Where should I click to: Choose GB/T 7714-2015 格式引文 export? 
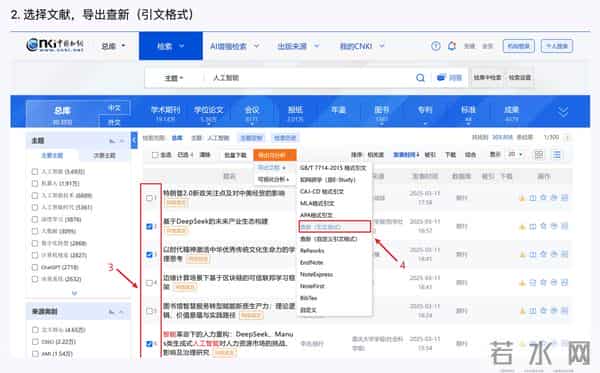point(333,168)
